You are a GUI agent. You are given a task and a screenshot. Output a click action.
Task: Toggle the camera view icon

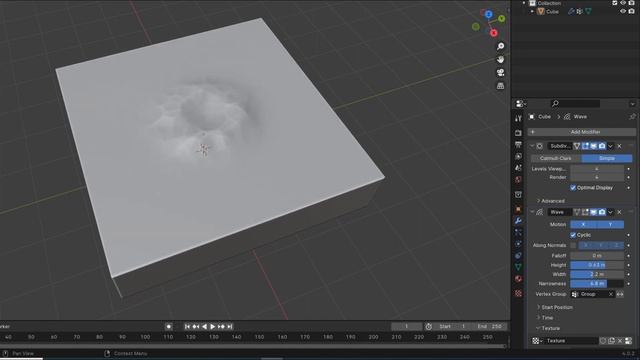coord(500,73)
